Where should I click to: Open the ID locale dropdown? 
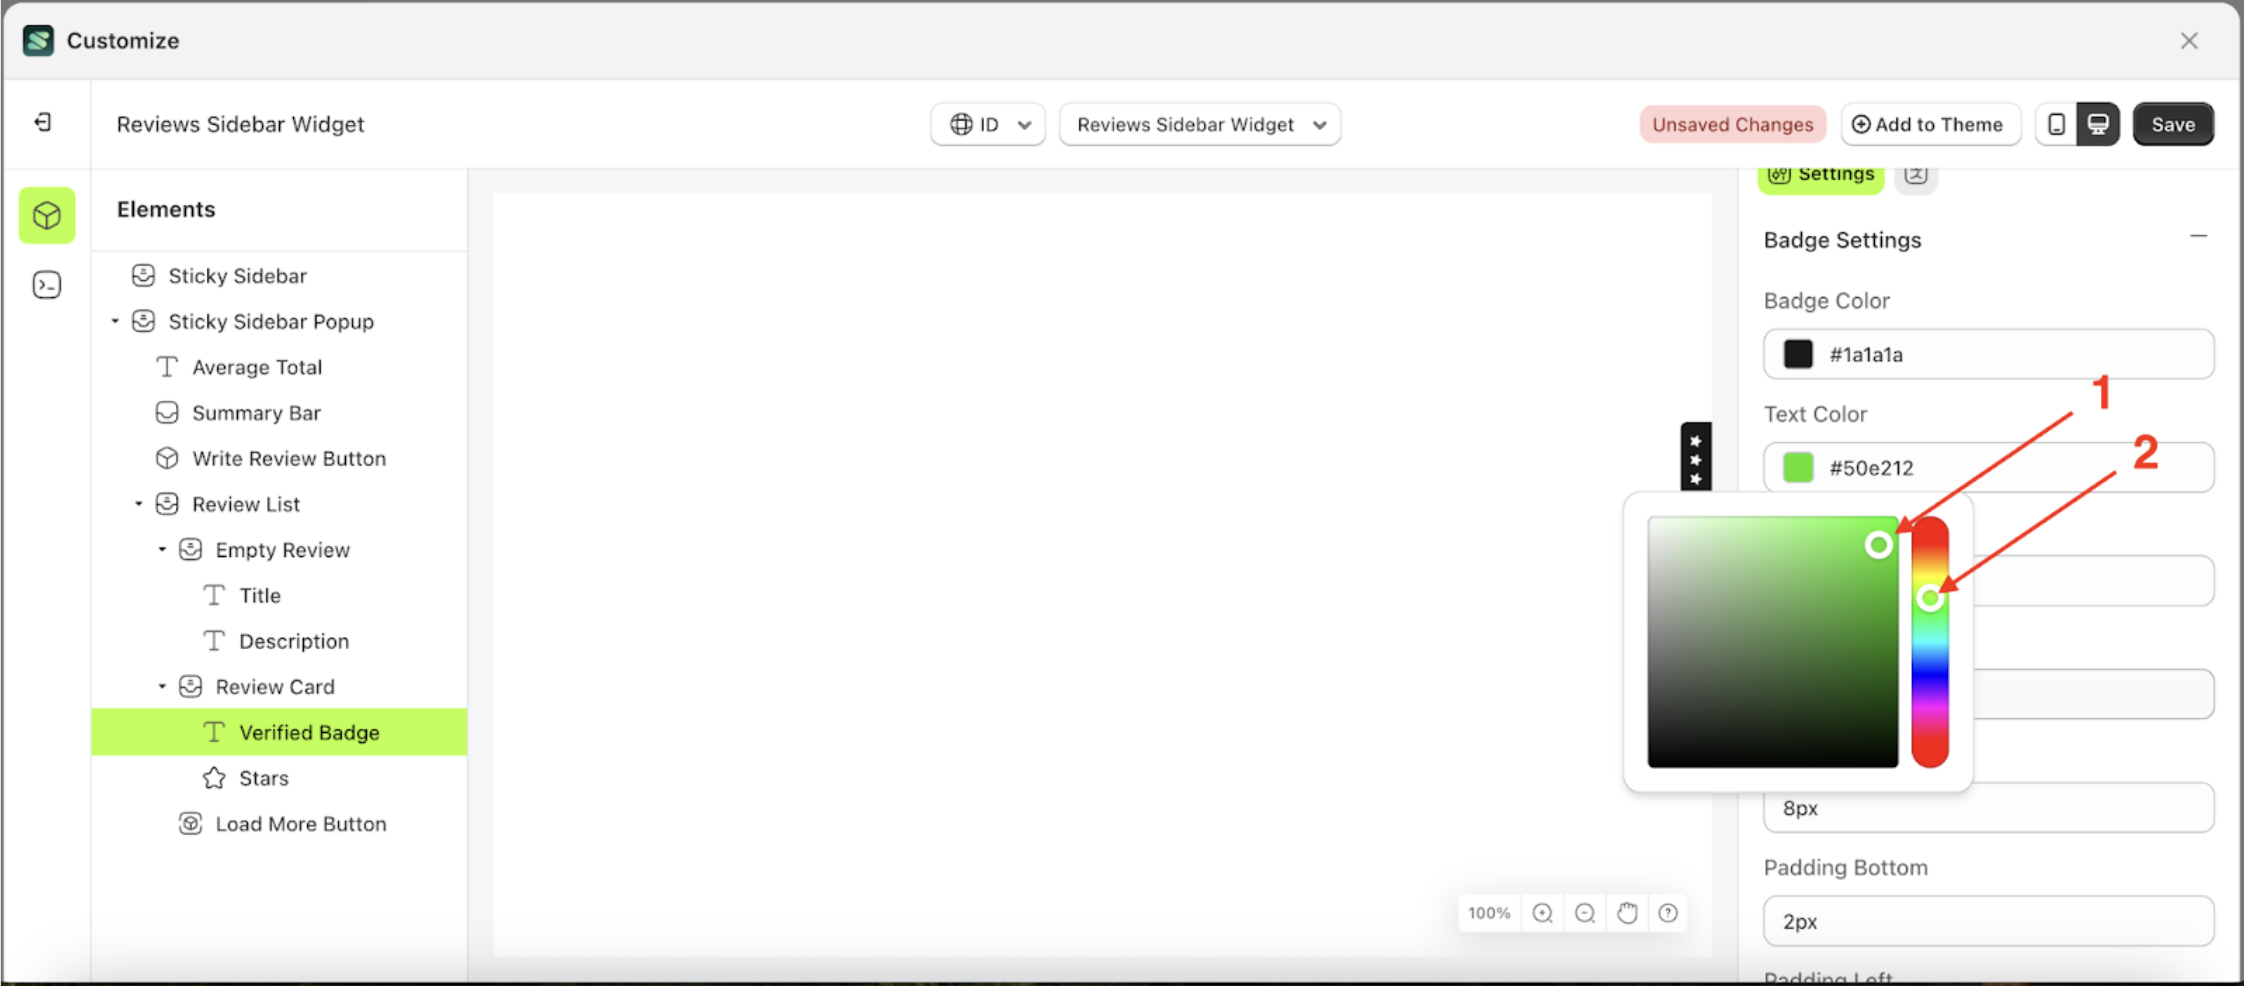[987, 124]
